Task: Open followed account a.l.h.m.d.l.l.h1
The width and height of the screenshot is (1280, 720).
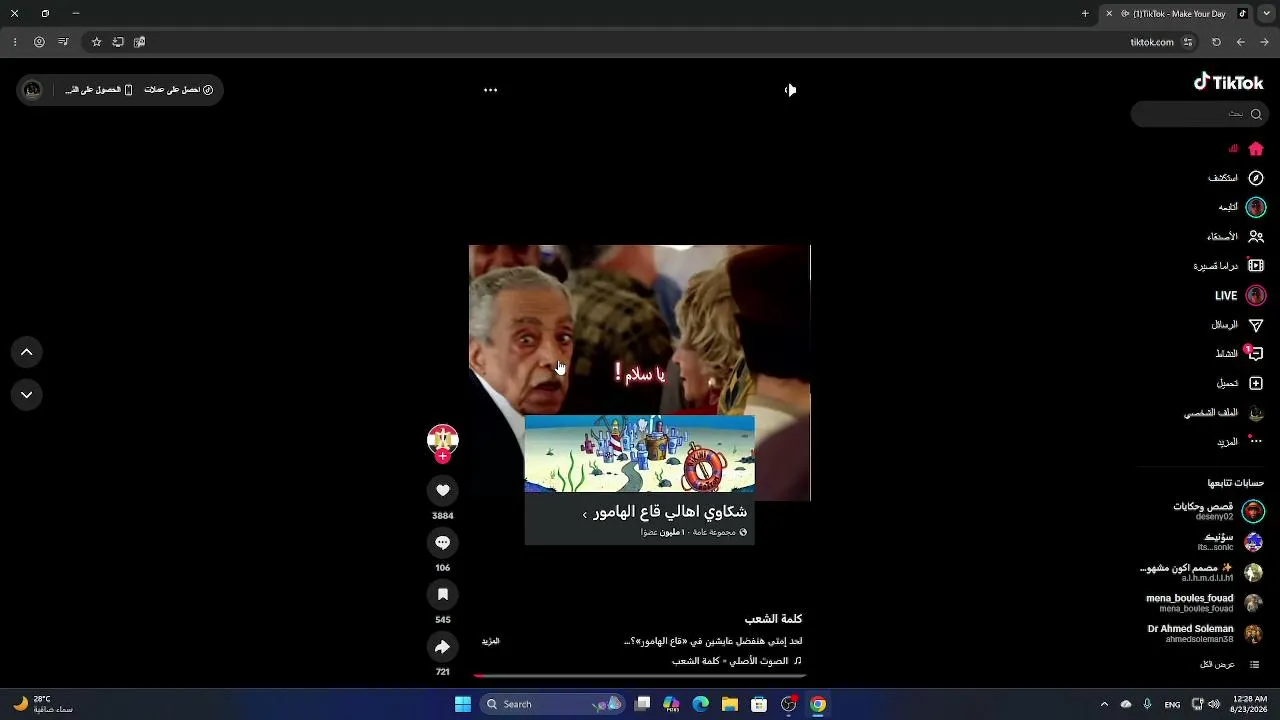Action: (1202, 573)
